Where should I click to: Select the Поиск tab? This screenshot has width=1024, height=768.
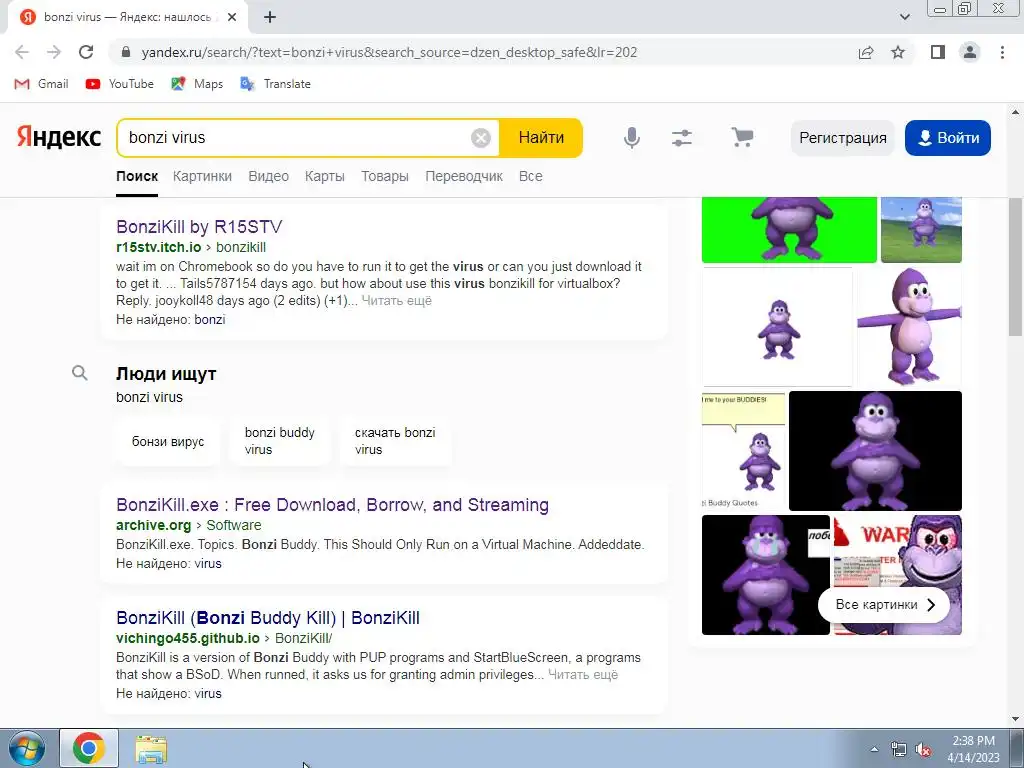tap(137, 176)
